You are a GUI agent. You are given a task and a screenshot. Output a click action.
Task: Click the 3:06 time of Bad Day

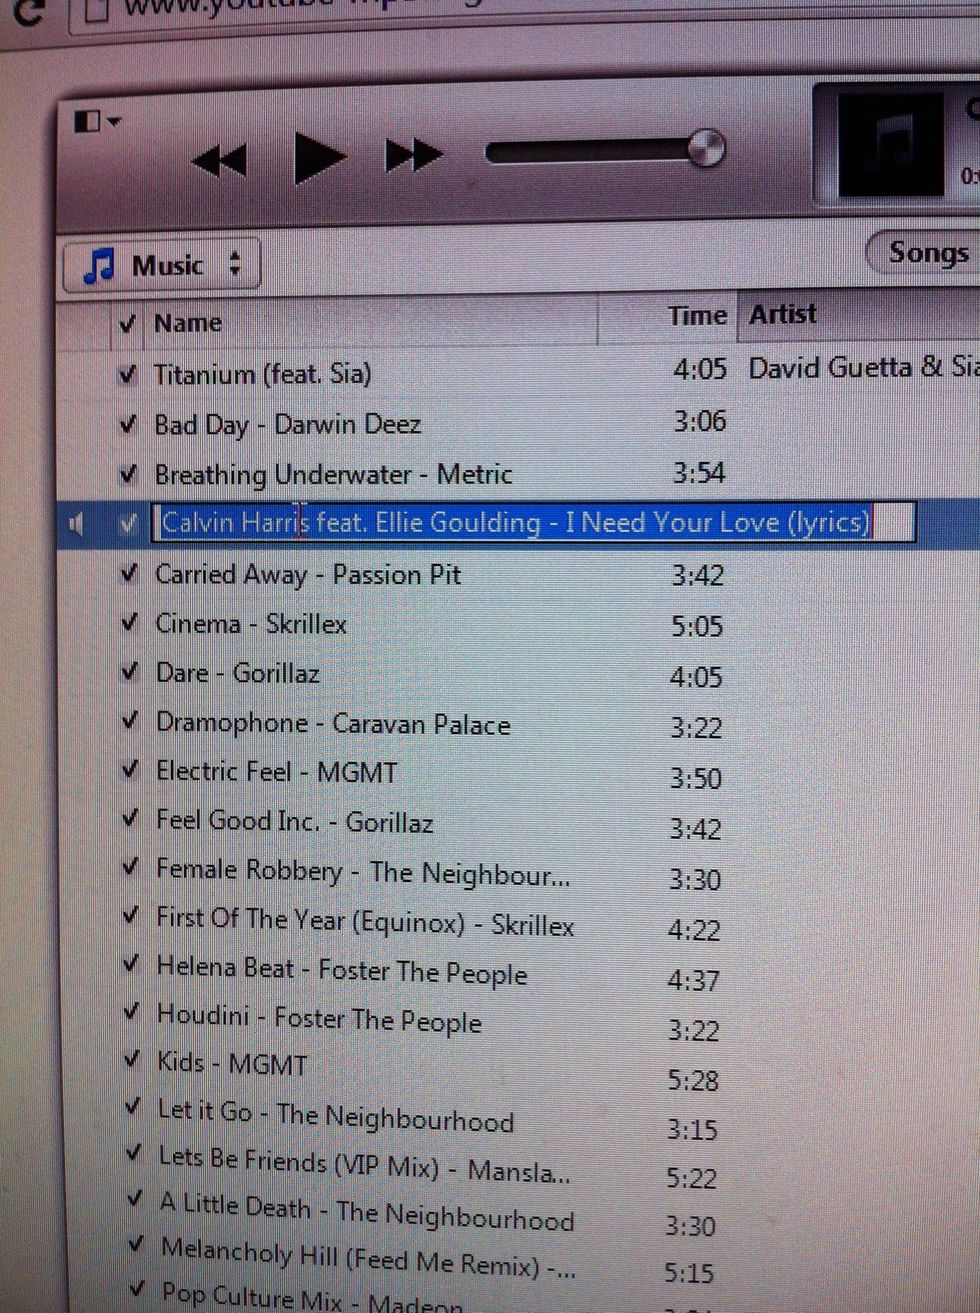(699, 421)
